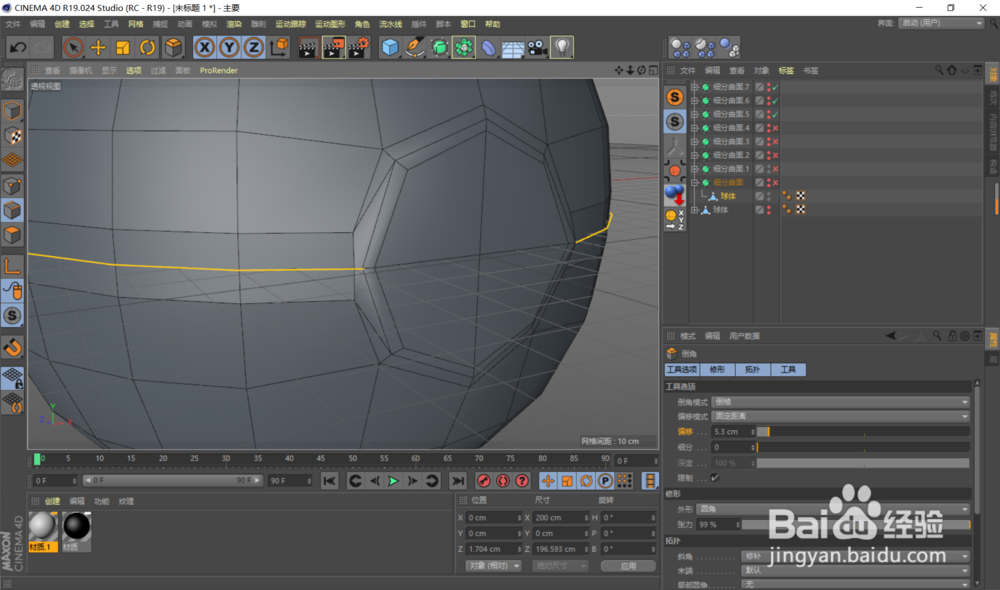This screenshot has height=590, width=1000.
Task: Add a Floor/environment object
Action: click(x=513, y=47)
